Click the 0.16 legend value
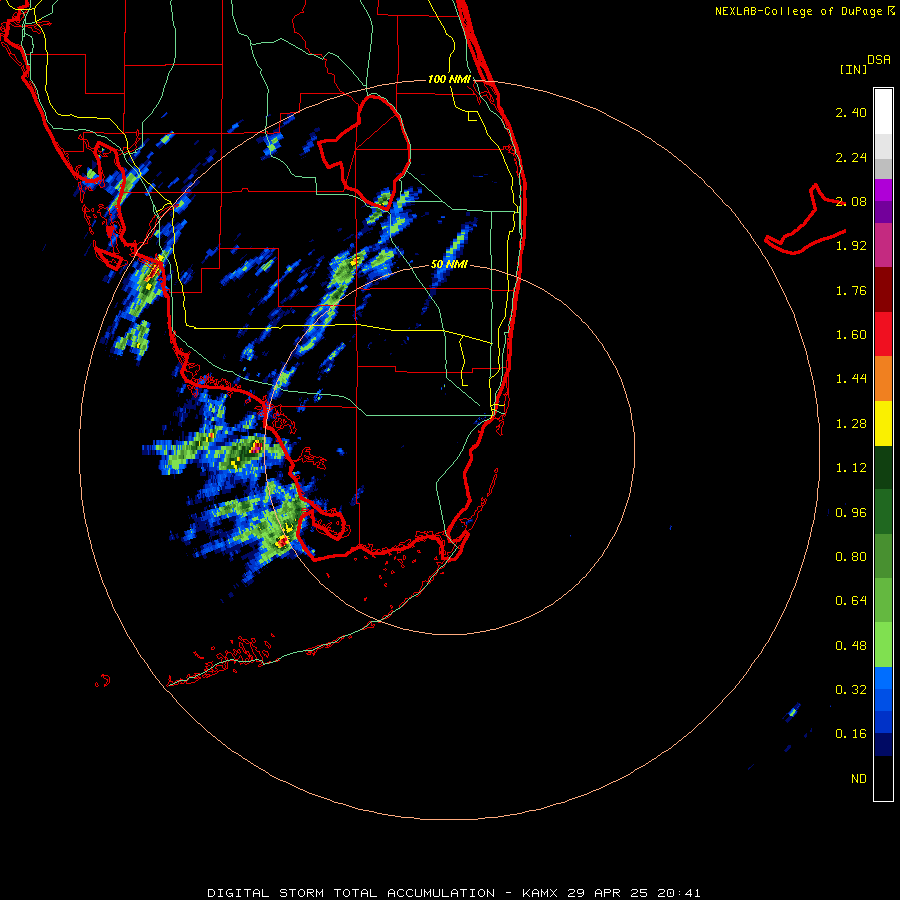This screenshot has width=900, height=900. click(x=851, y=734)
